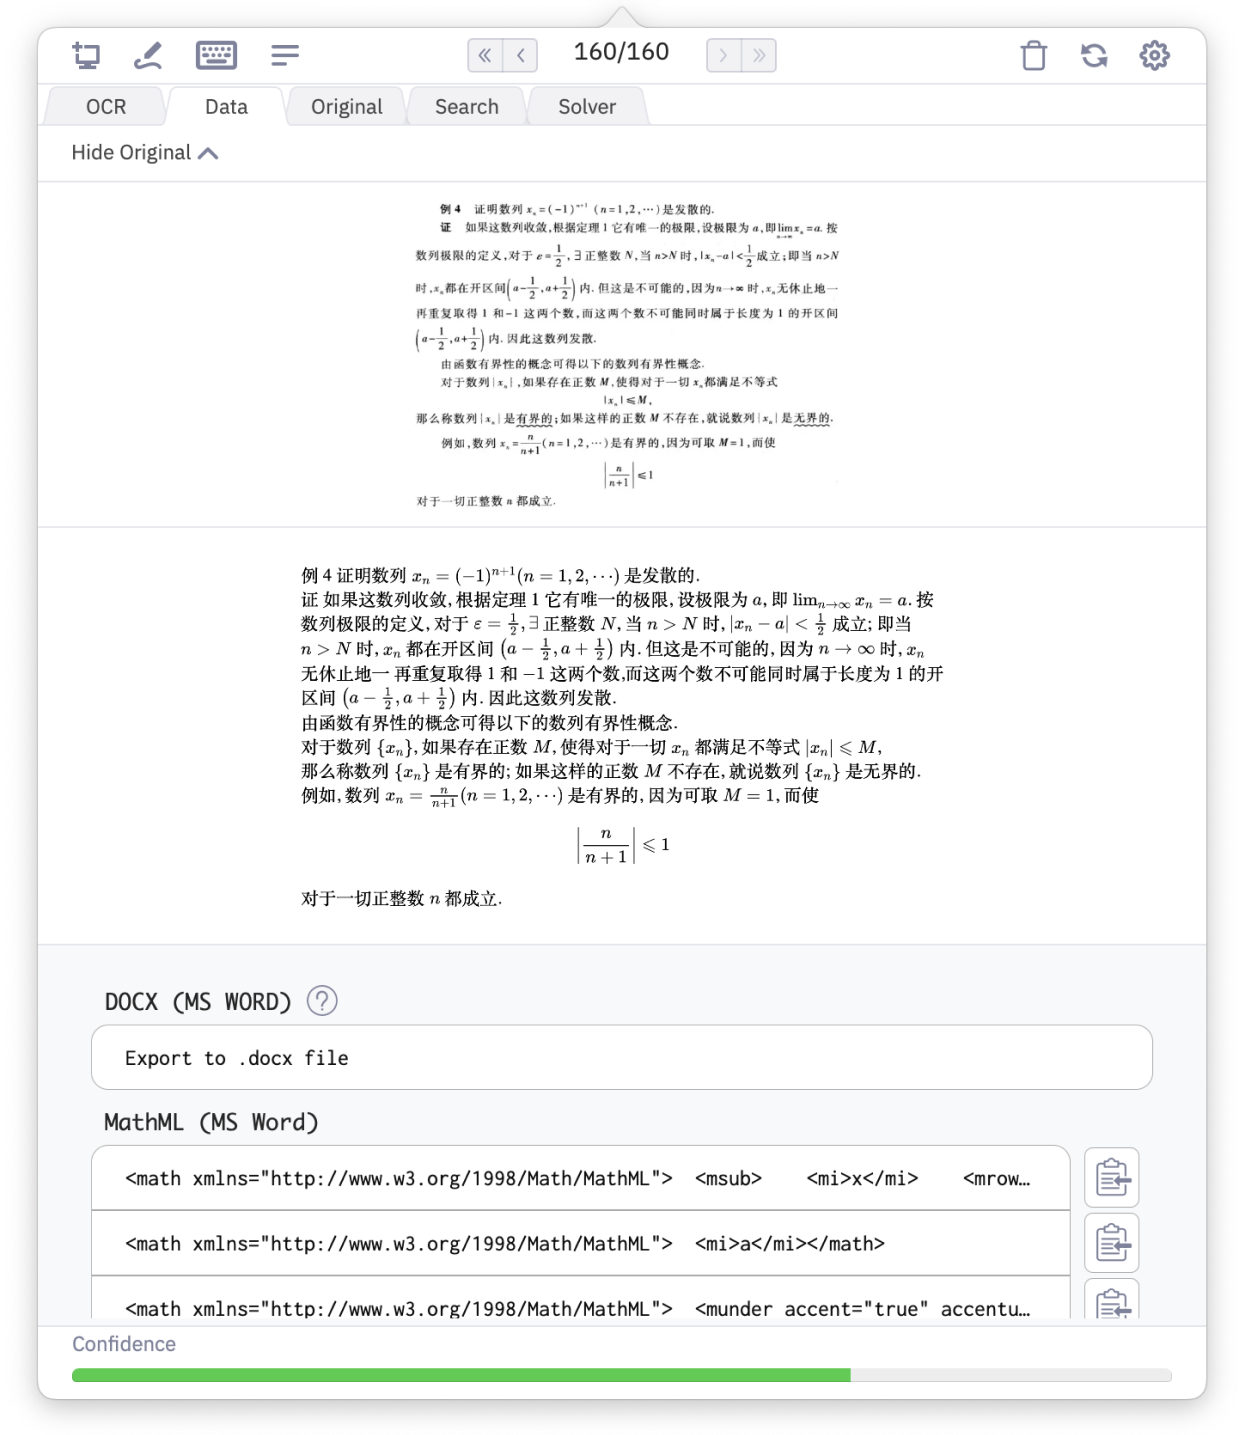Copy the second MathML output to clipboard
1239x1435 pixels.
1112,1243
